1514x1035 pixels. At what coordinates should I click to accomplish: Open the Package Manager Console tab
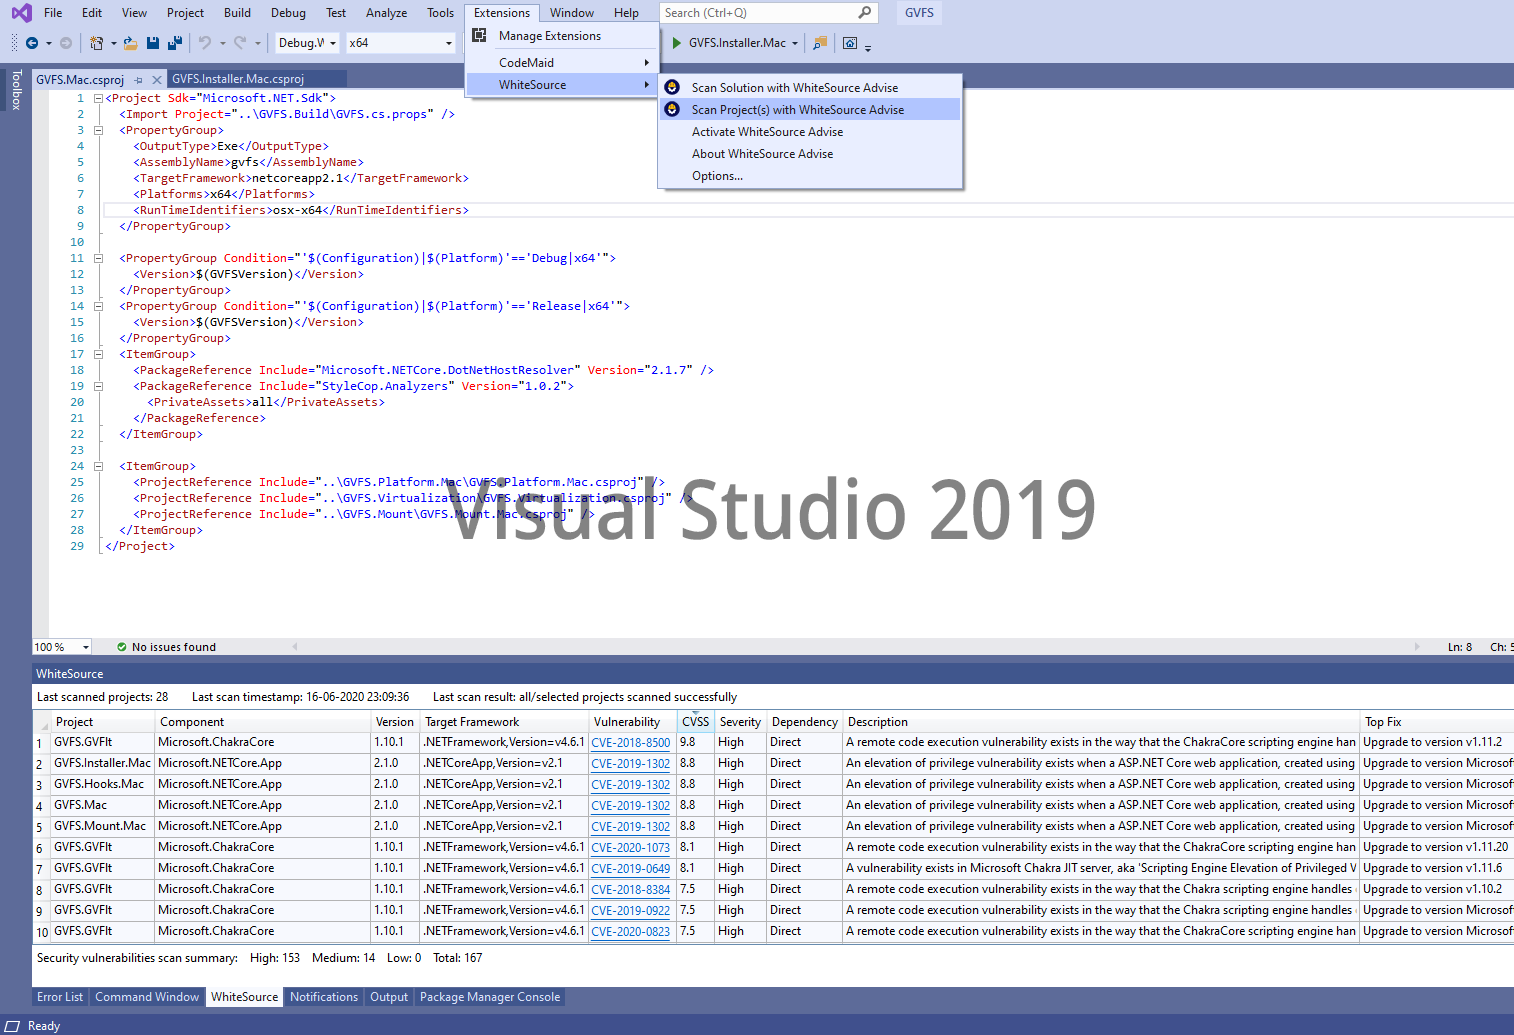[490, 997]
